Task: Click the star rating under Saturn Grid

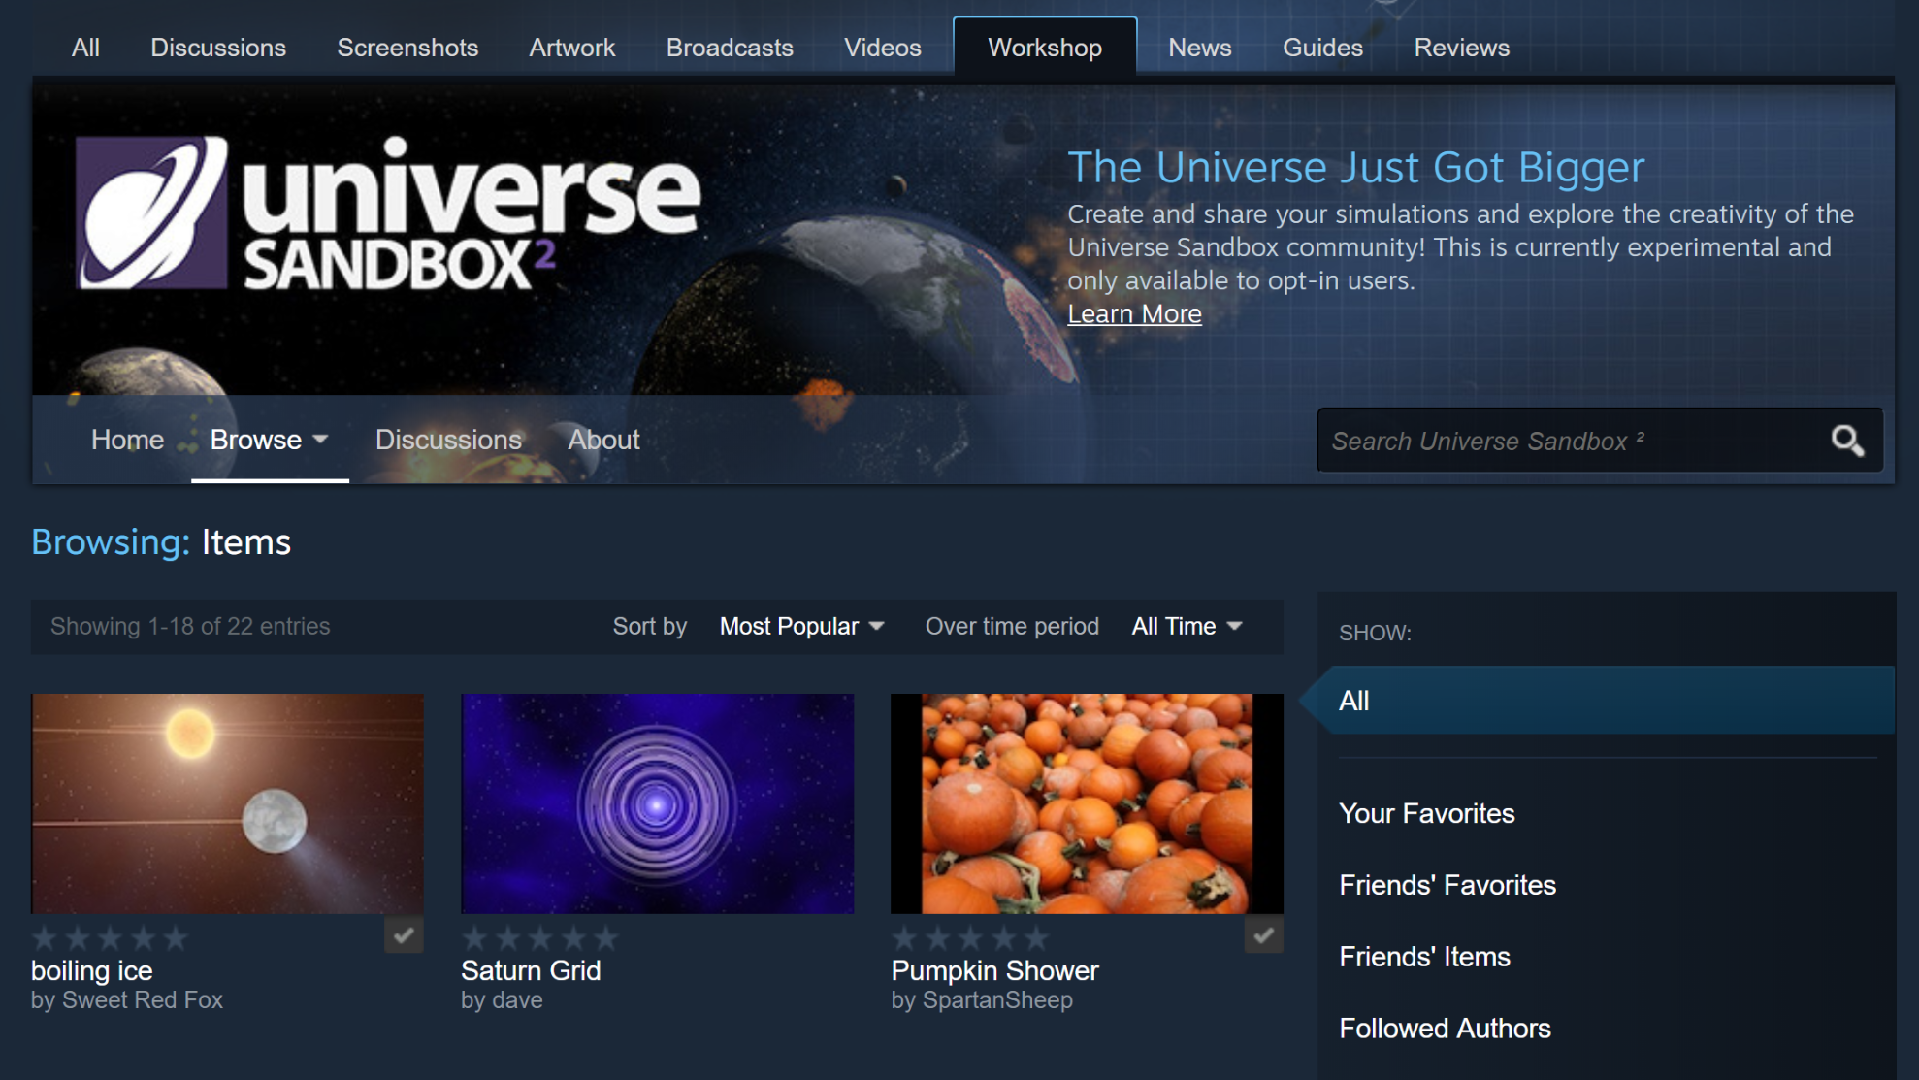Action: pos(540,938)
